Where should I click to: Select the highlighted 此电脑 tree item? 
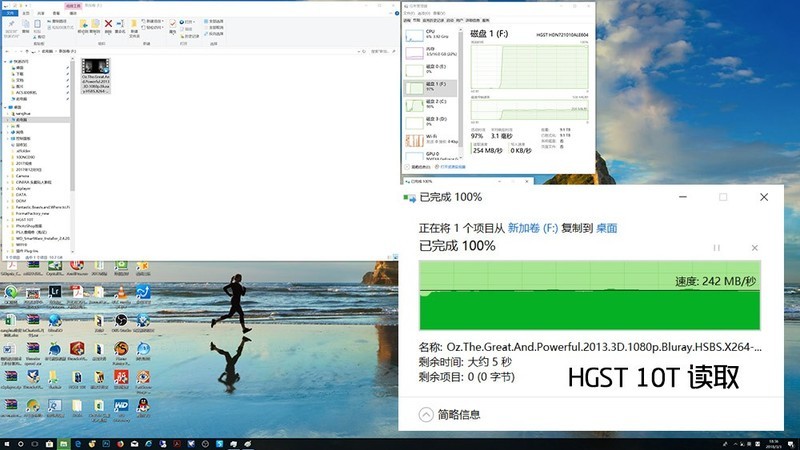click(37, 119)
